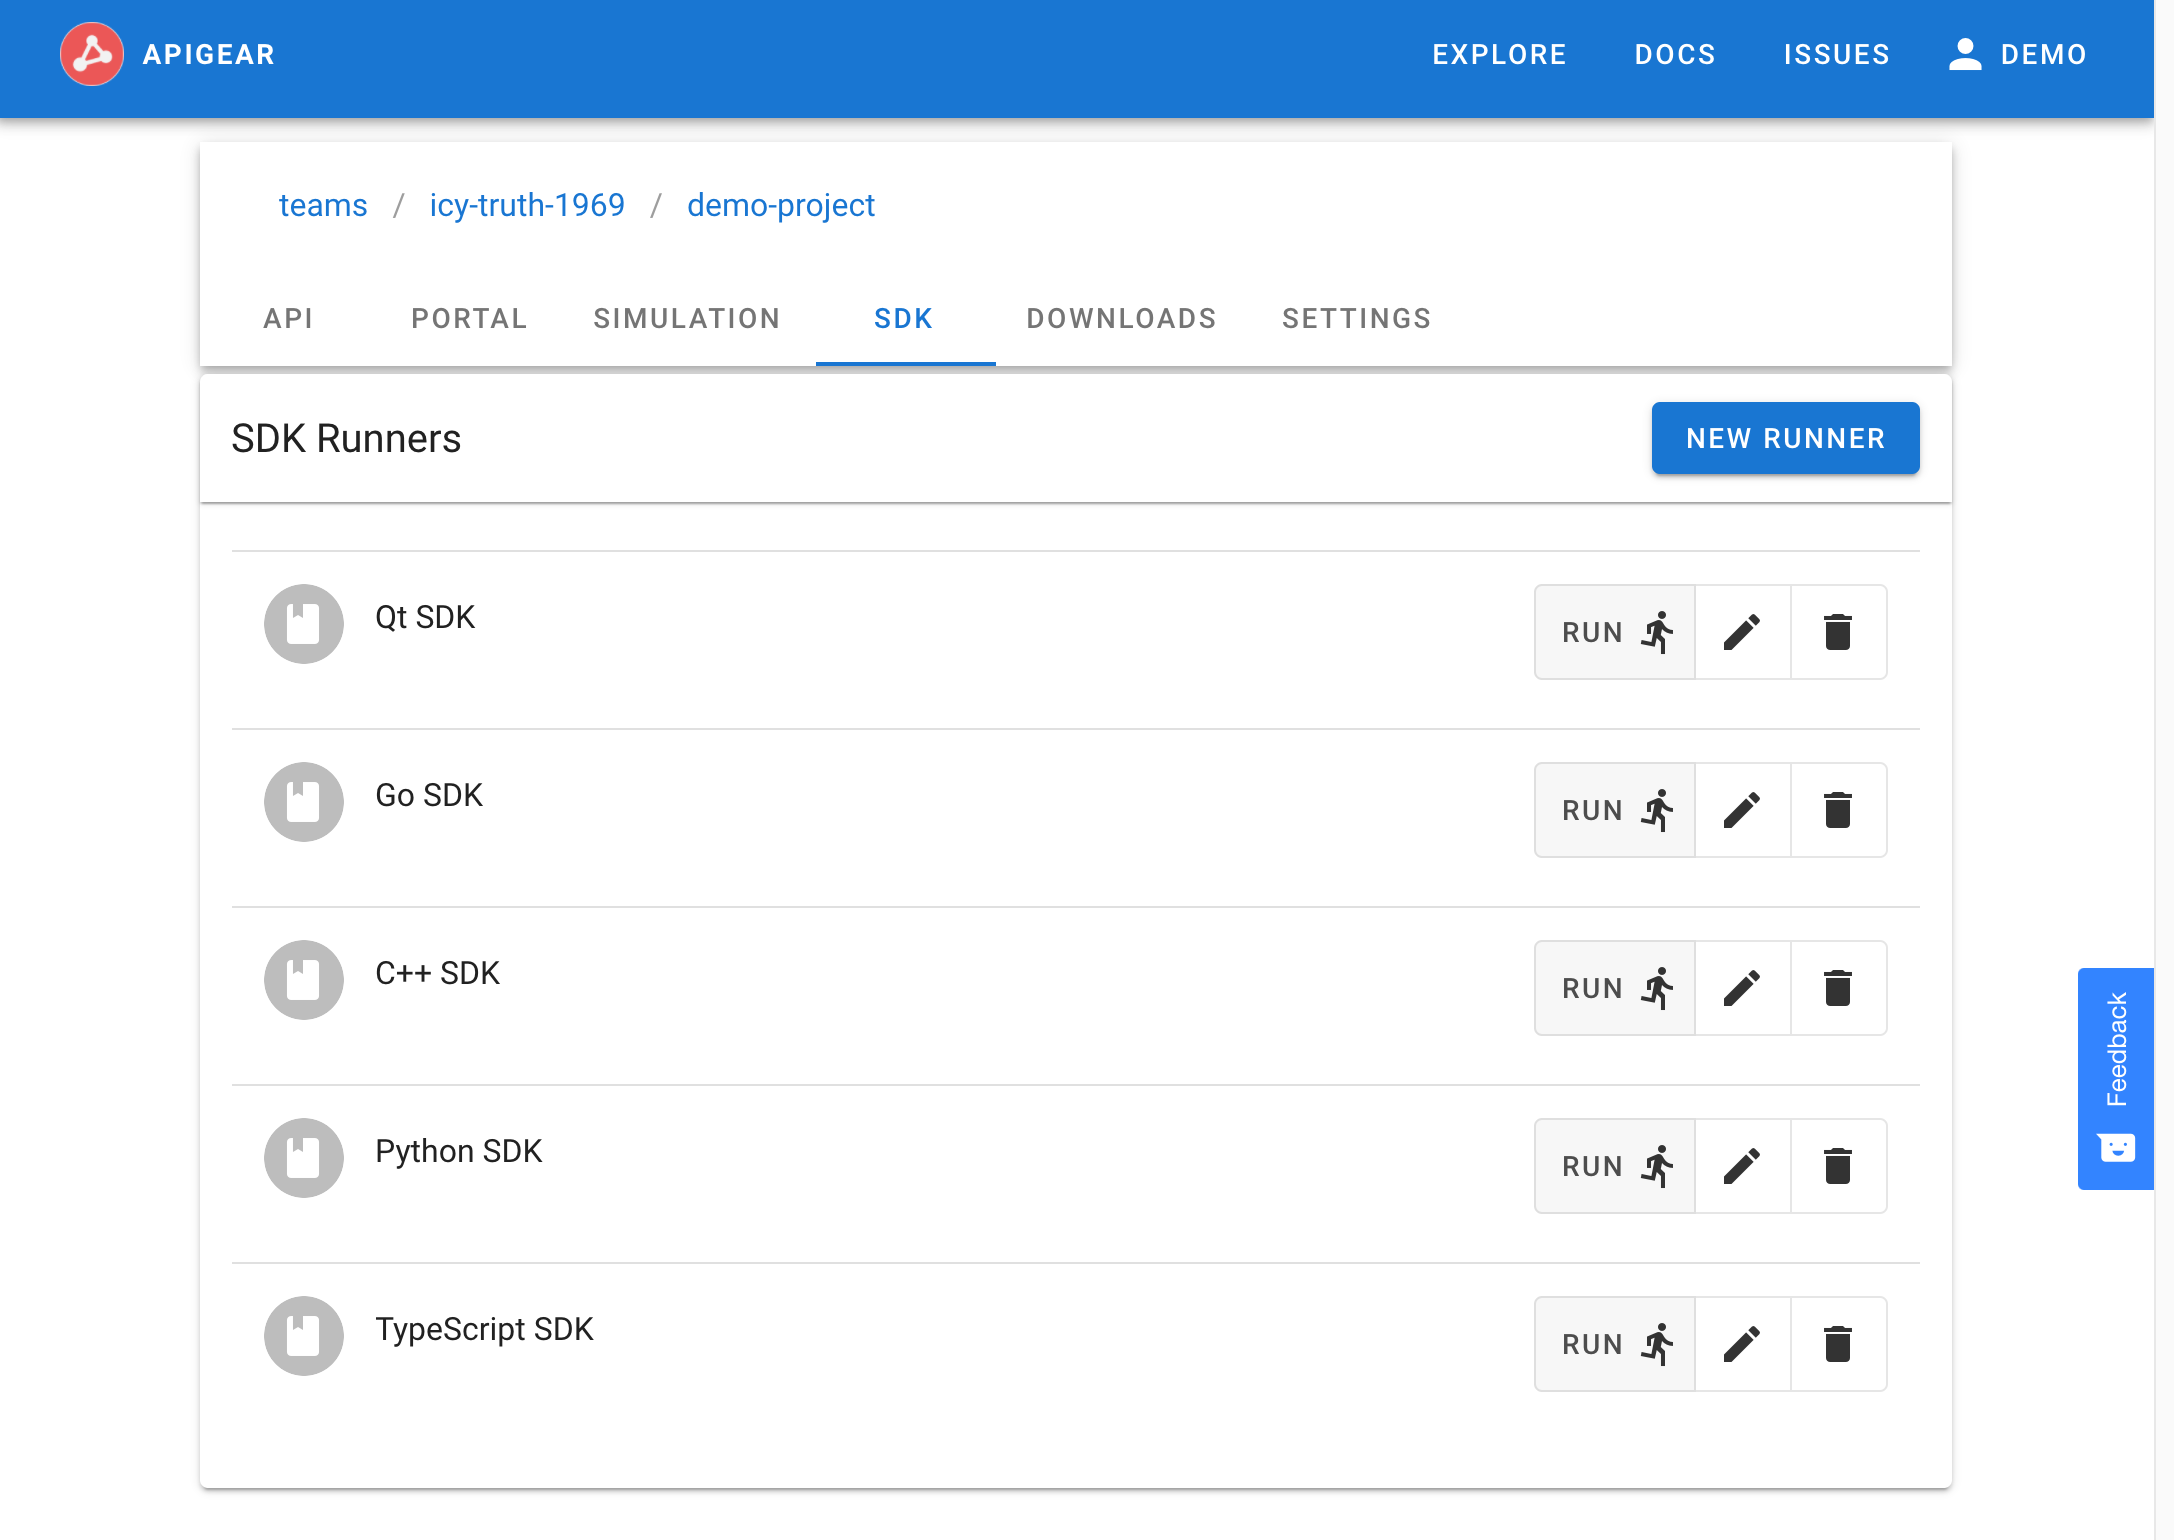Open the DOWNLOADS tab
Image resolution: width=2174 pixels, height=1540 pixels.
(x=1120, y=319)
